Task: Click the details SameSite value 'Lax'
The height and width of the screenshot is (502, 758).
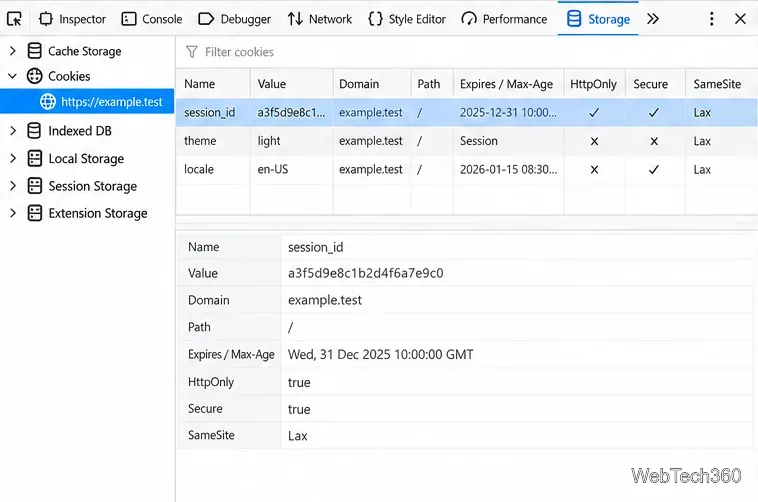Action: point(297,436)
